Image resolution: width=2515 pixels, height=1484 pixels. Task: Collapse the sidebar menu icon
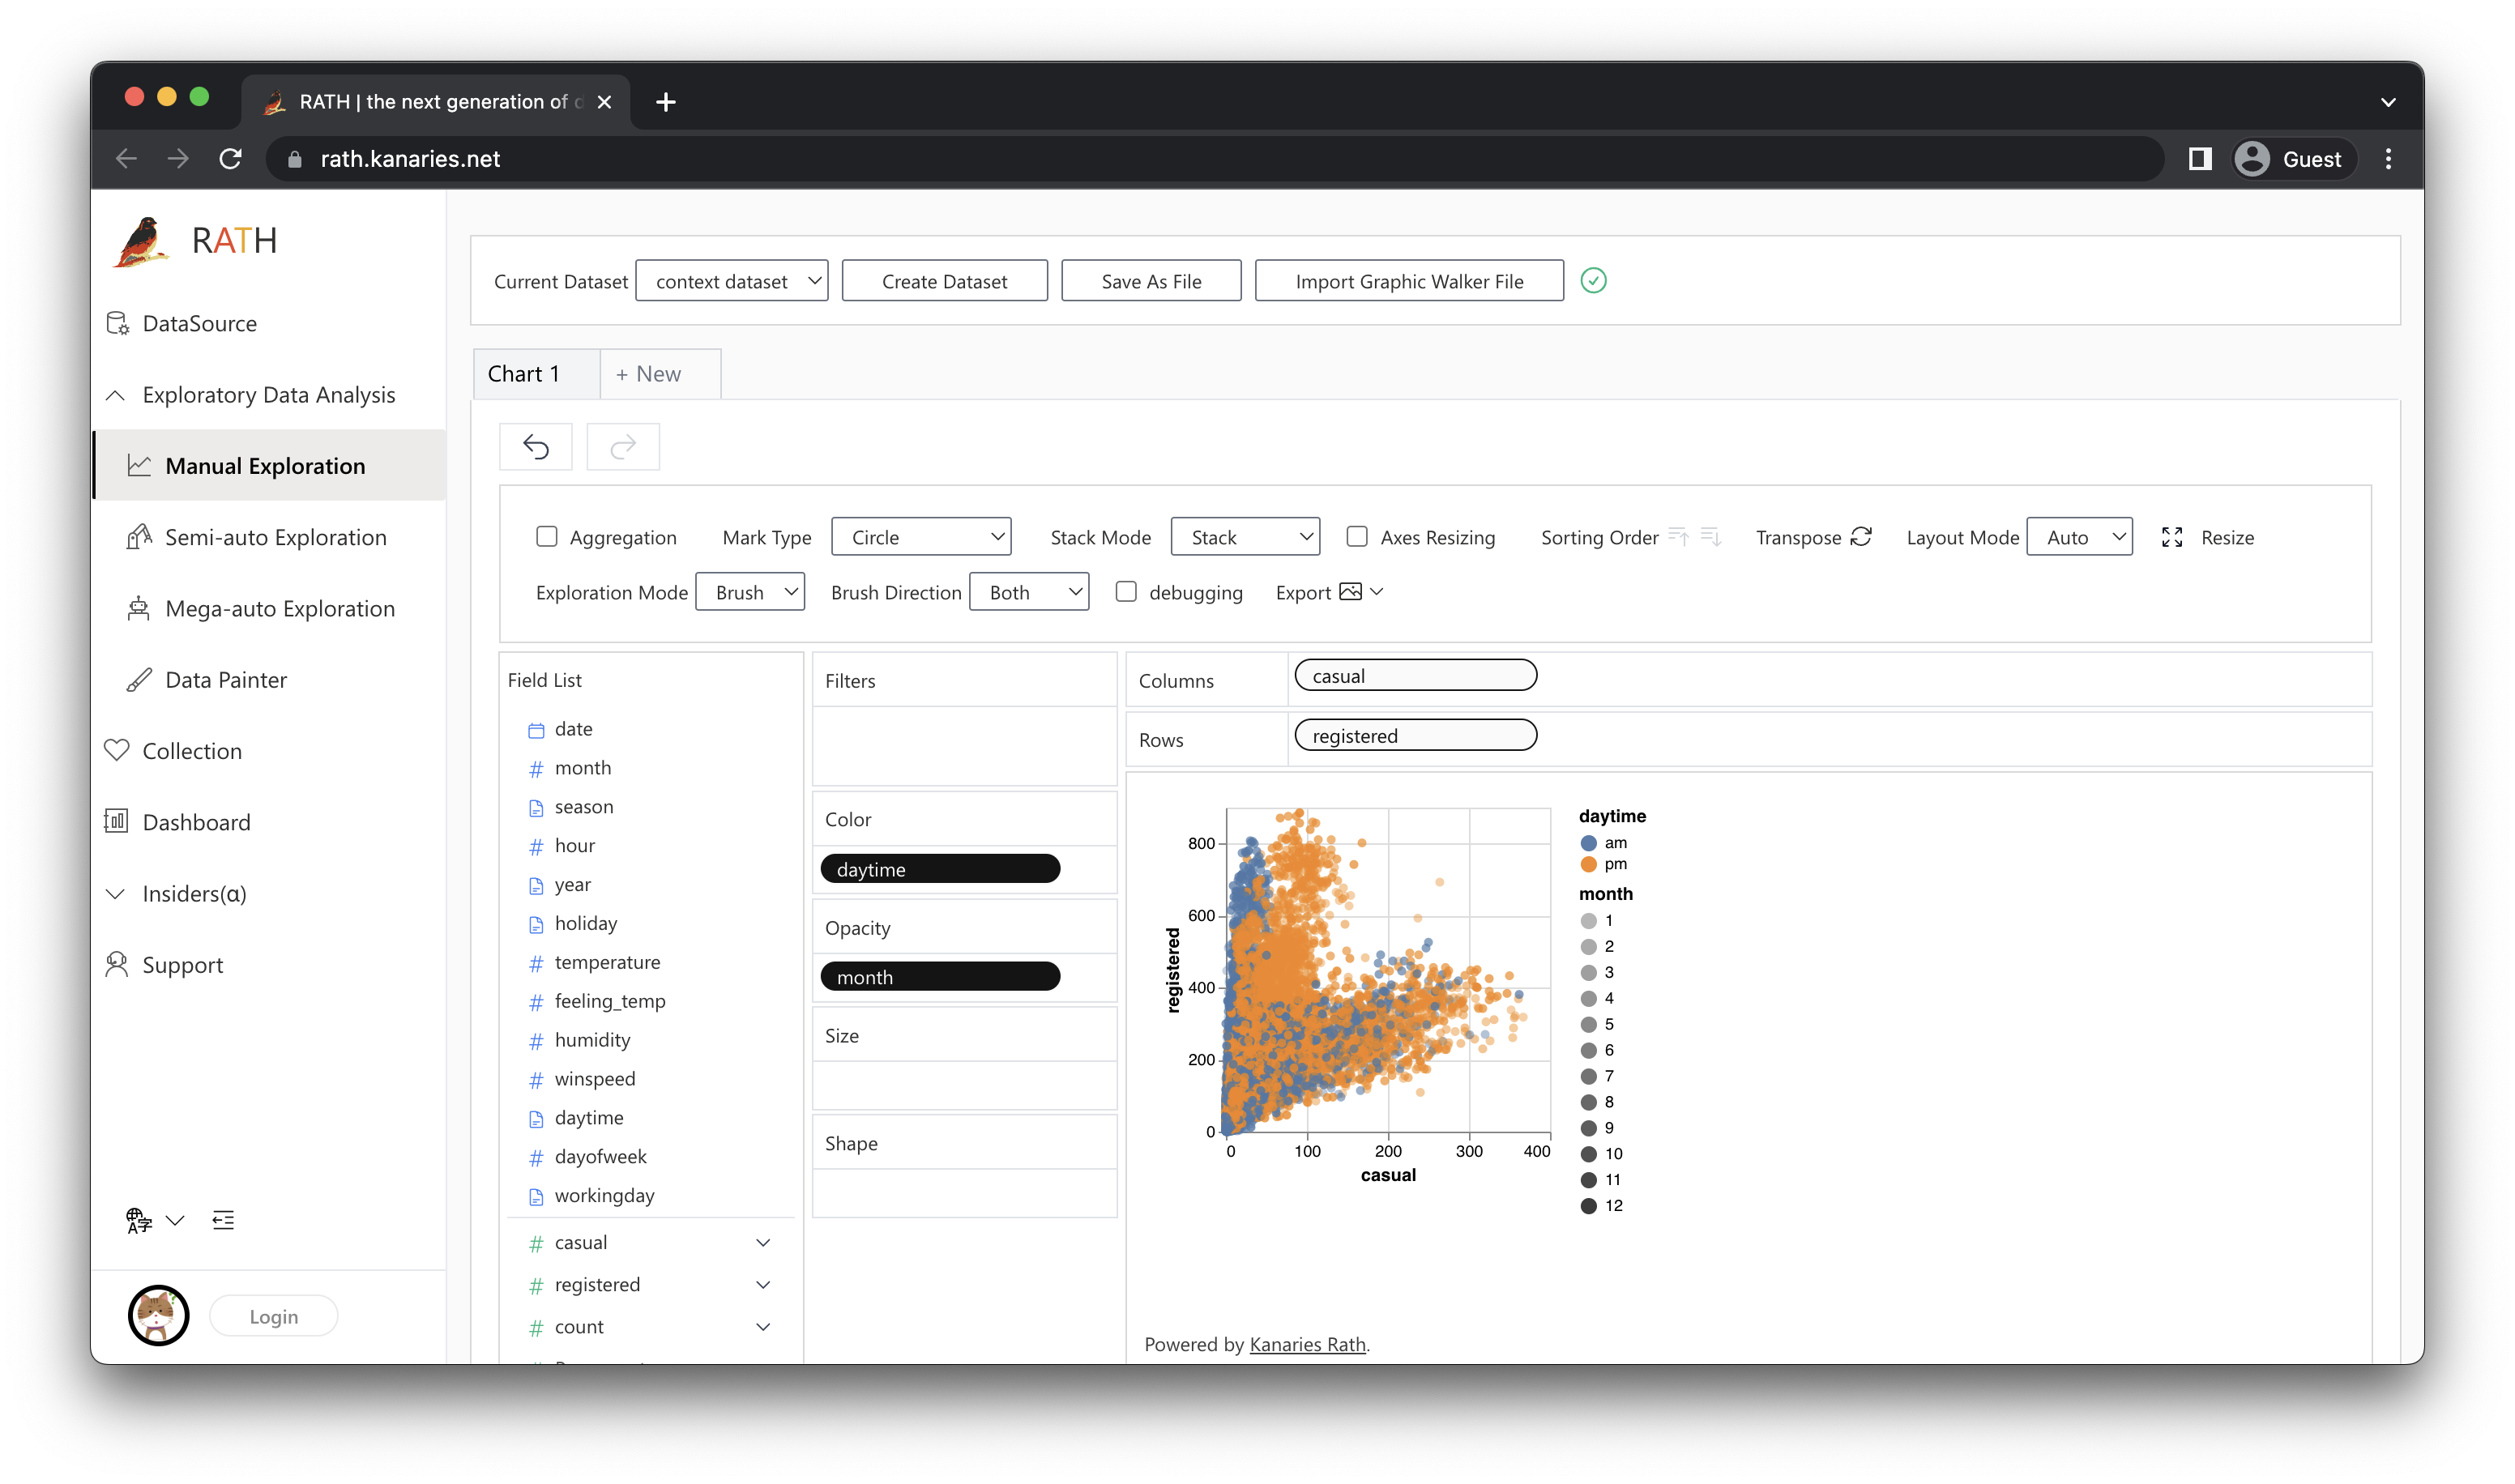coord(223,1220)
